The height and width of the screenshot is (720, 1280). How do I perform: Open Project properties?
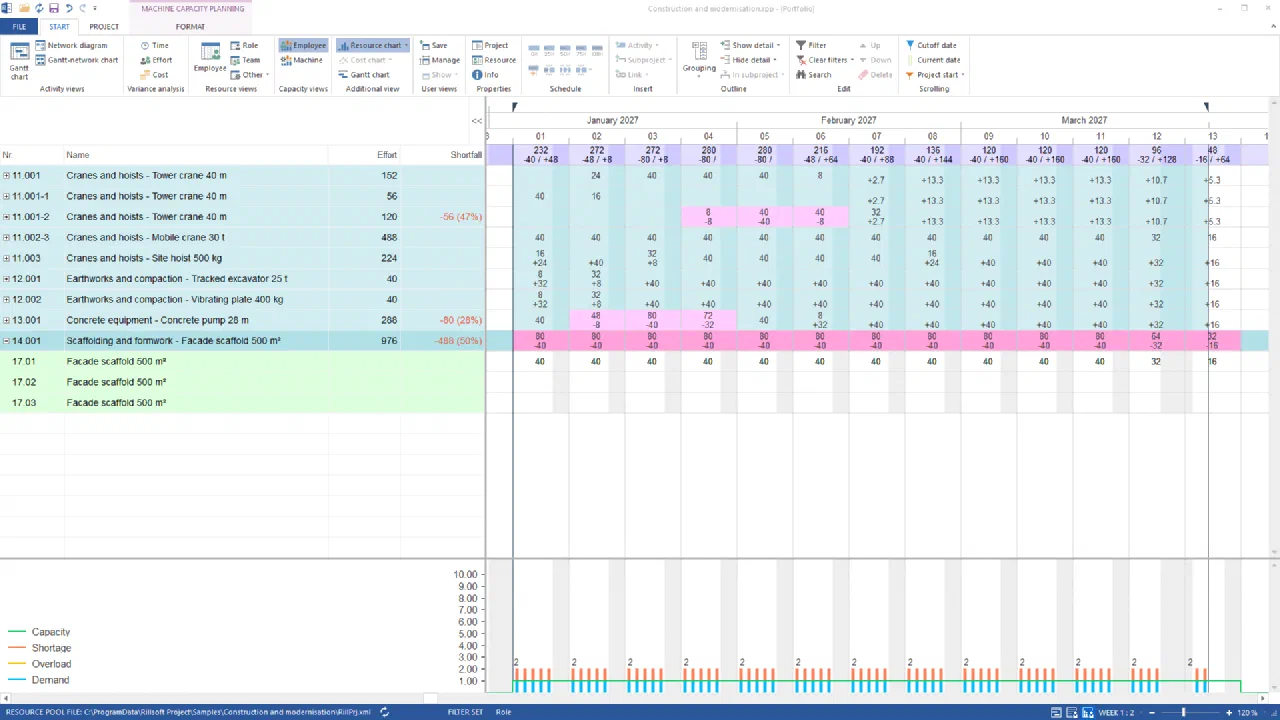pyautogui.click(x=490, y=45)
